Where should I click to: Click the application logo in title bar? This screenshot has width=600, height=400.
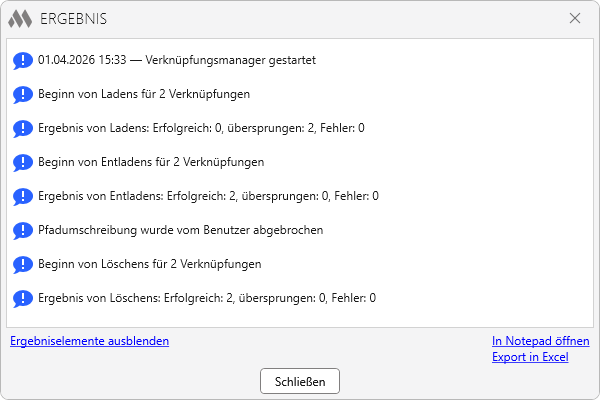pyautogui.click(x=20, y=18)
